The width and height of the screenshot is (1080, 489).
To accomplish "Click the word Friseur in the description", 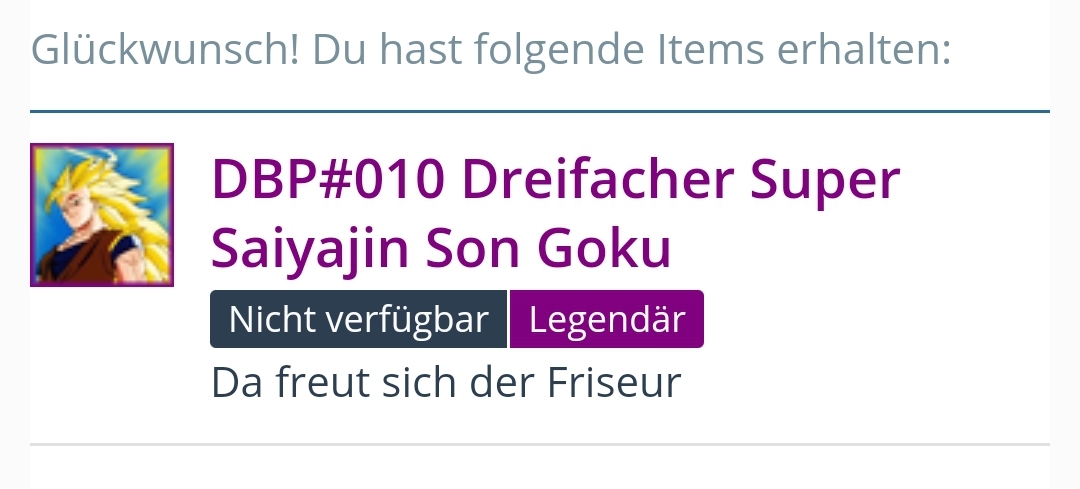I will (x=614, y=382).
